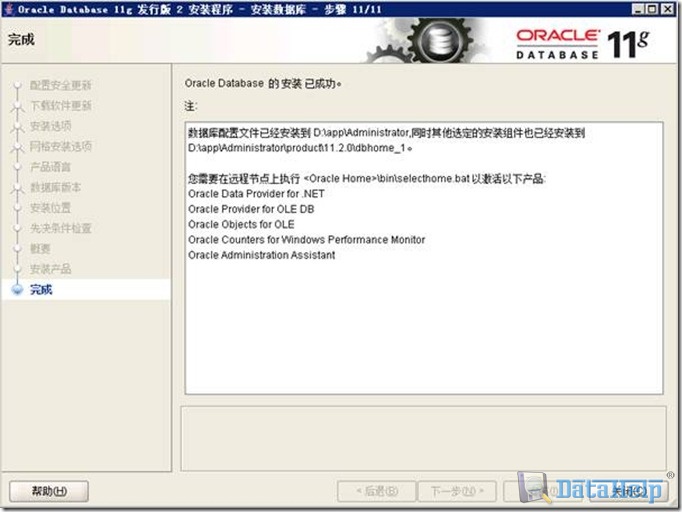
Task: Click the Java installer icon in title bar
Action: (x=9, y=9)
